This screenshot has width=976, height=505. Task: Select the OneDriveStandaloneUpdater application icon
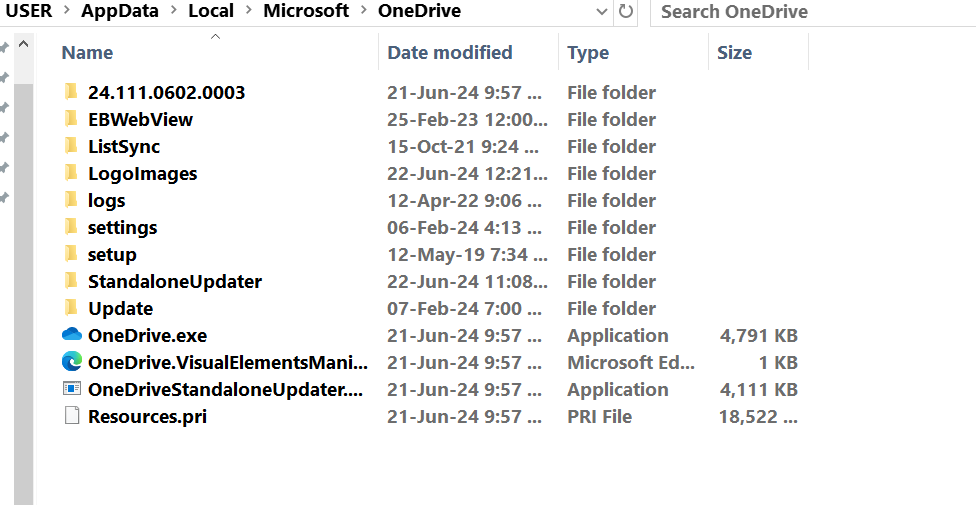tap(72, 389)
